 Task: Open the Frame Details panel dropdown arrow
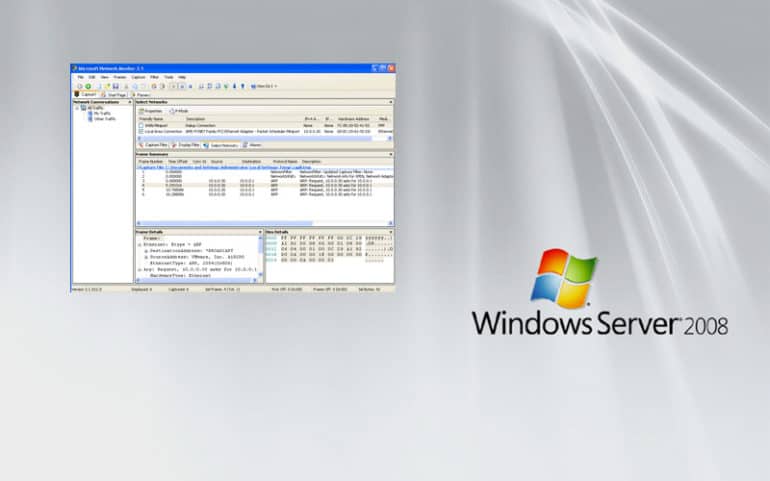pos(260,232)
